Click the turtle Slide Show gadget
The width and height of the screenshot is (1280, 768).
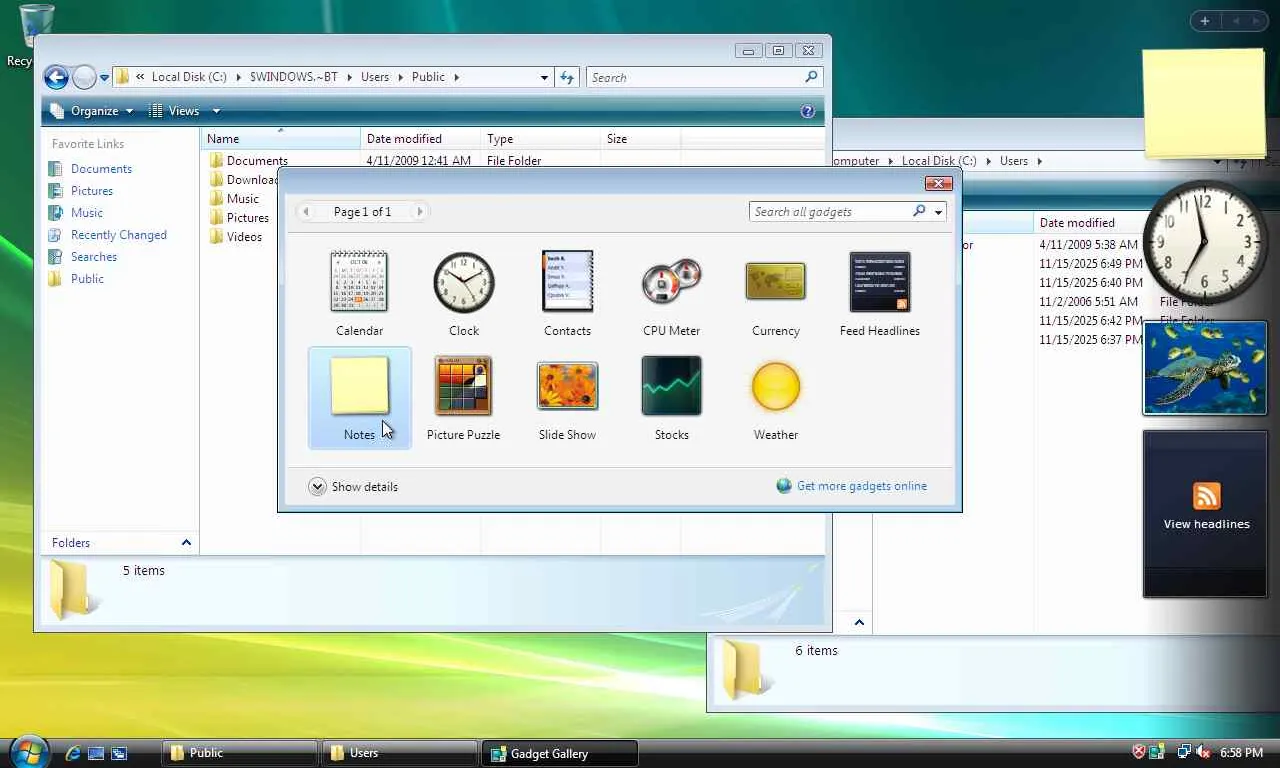1205,368
